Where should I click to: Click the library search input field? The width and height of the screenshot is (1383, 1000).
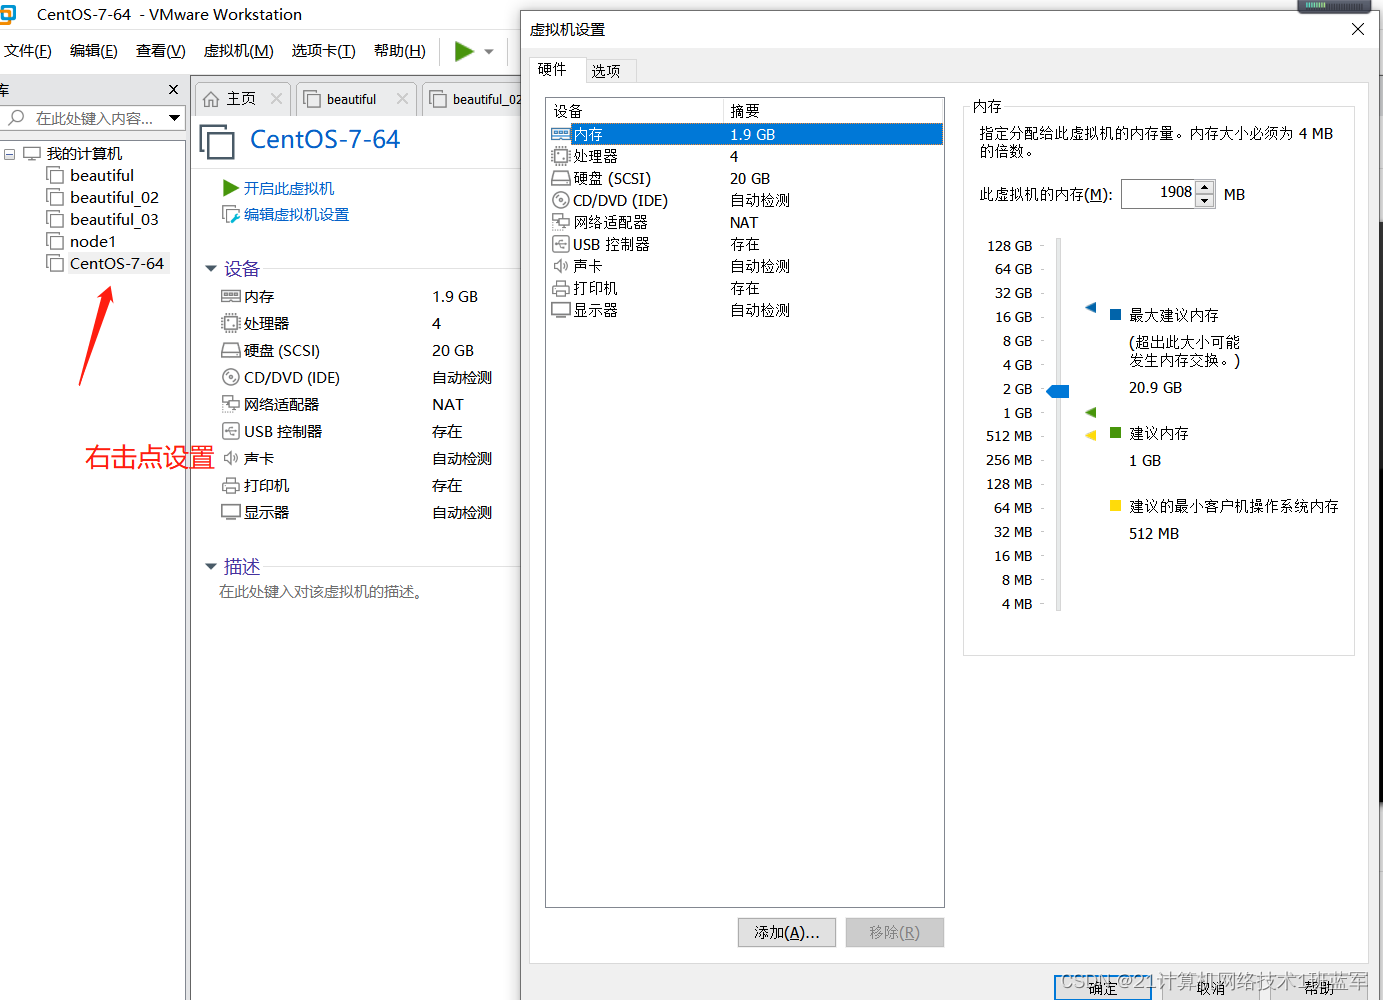coord(85,118)
